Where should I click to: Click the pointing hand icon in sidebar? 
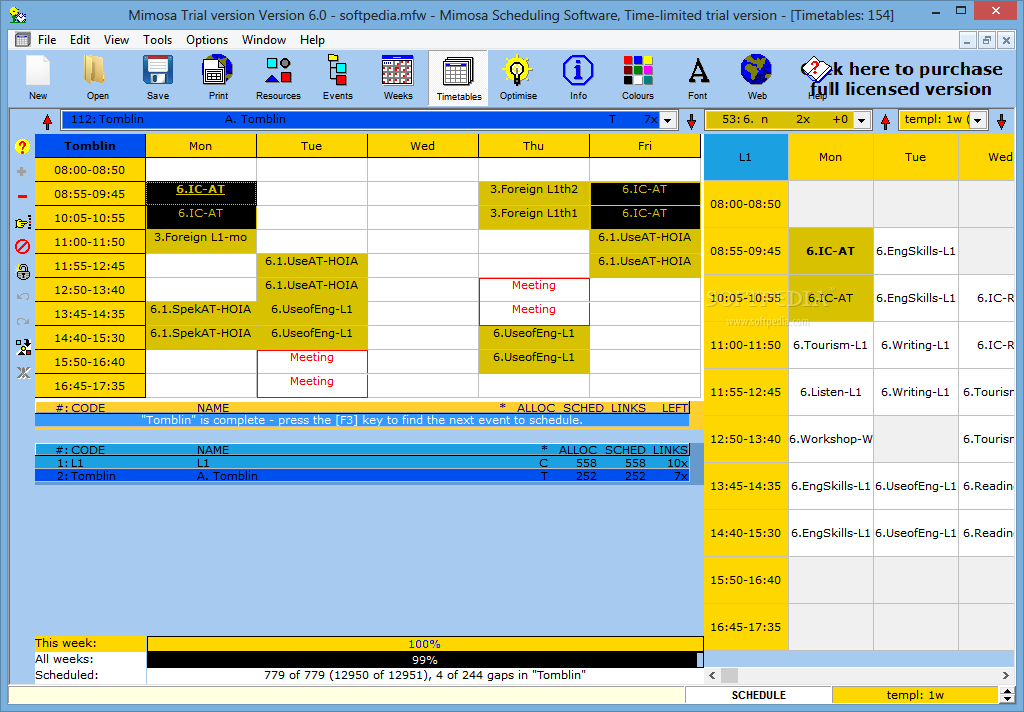[x=22, y=223]
